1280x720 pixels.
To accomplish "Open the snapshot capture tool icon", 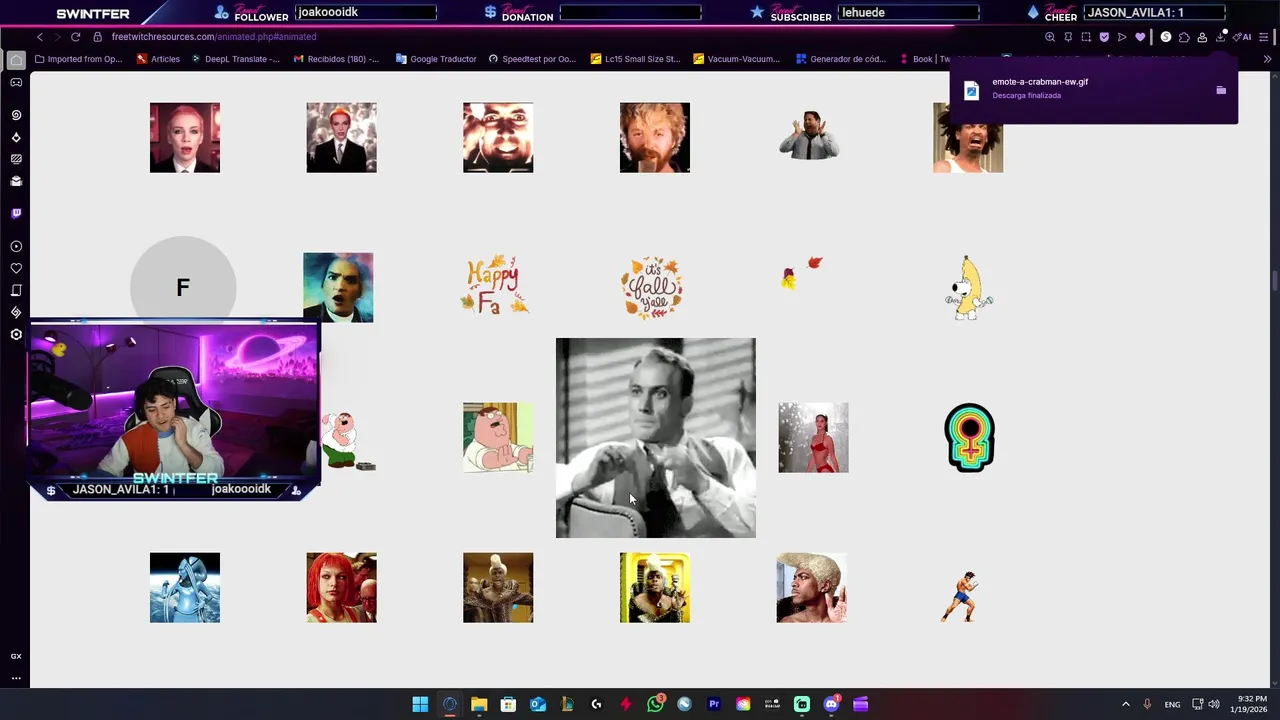I will point(1086,37).
